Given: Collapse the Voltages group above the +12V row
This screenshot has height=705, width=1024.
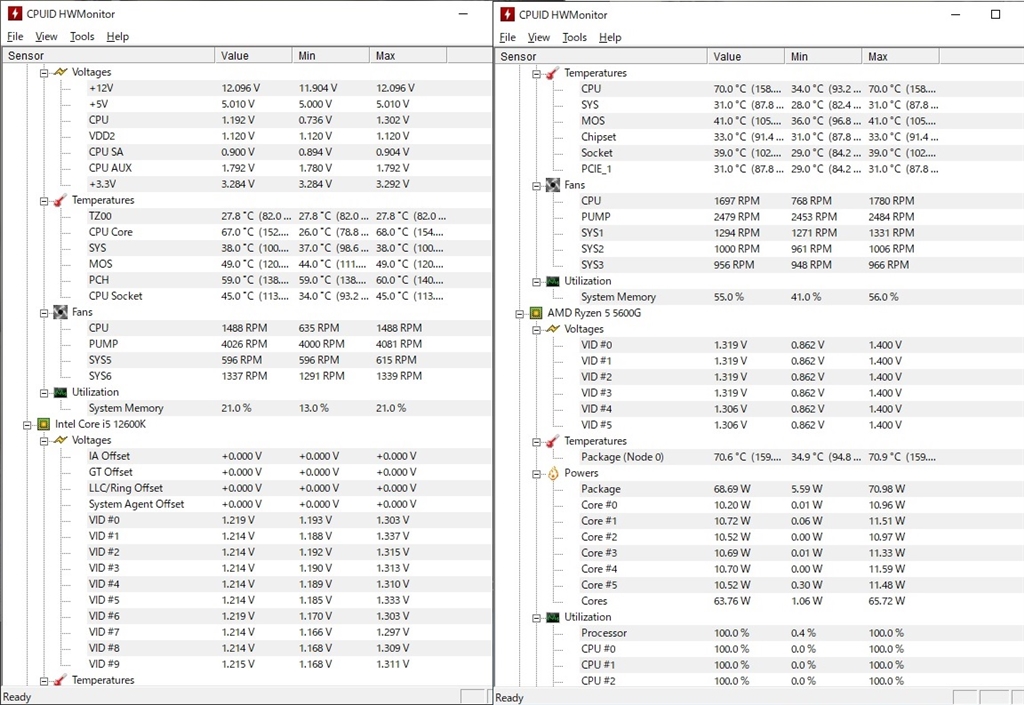Looking at the screenshot, I should click(x=44, y=72).
